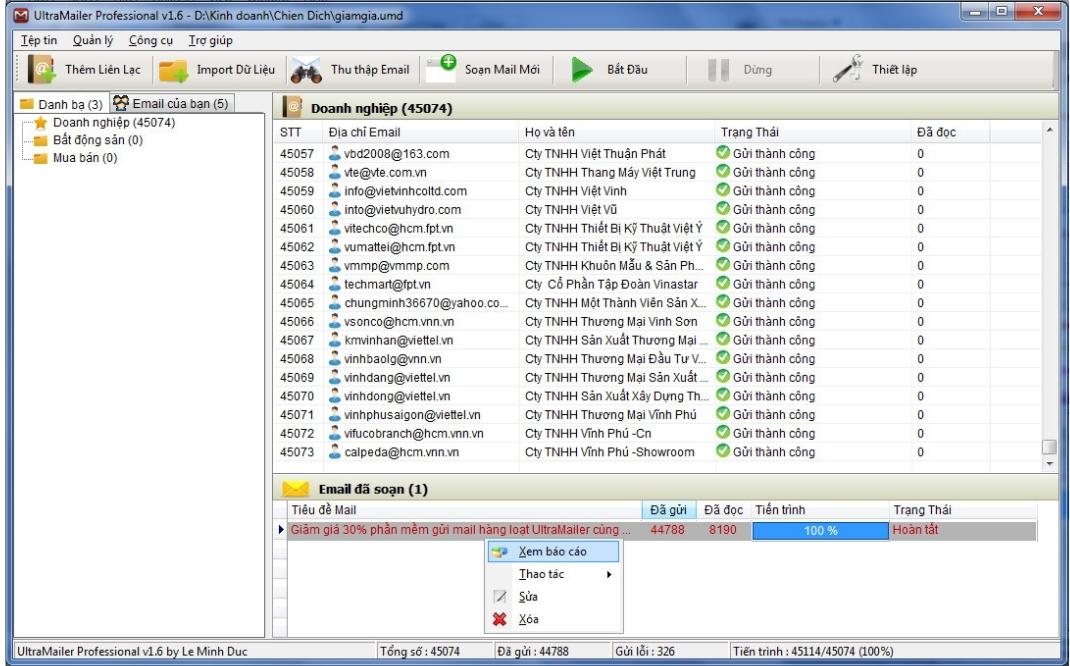Image resolution: width=1070 pixels, height=666 pixels.
Task: Click the Soạn Mail Mới envelope icon
Action: [438, 68]
